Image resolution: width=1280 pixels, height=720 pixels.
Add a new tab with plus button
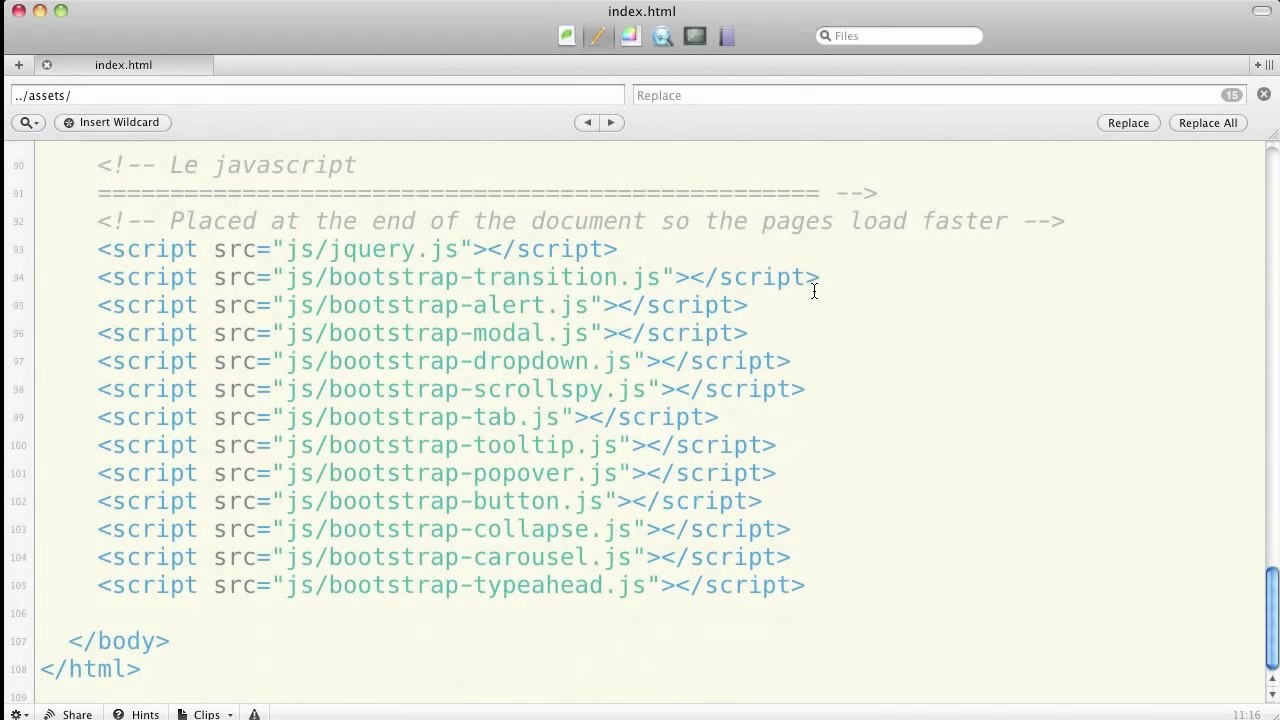[x=18, y=65]
